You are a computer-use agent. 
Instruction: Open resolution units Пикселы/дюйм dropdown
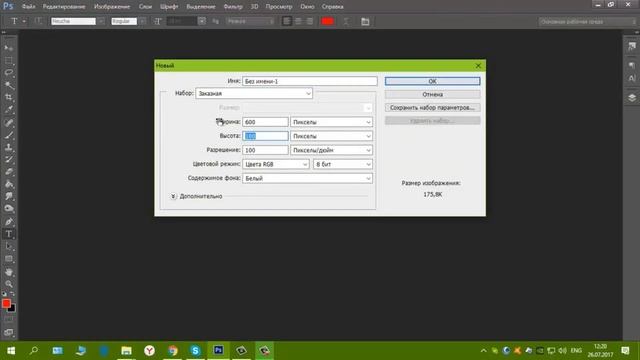pyautogui.click(x=331, y=150)
